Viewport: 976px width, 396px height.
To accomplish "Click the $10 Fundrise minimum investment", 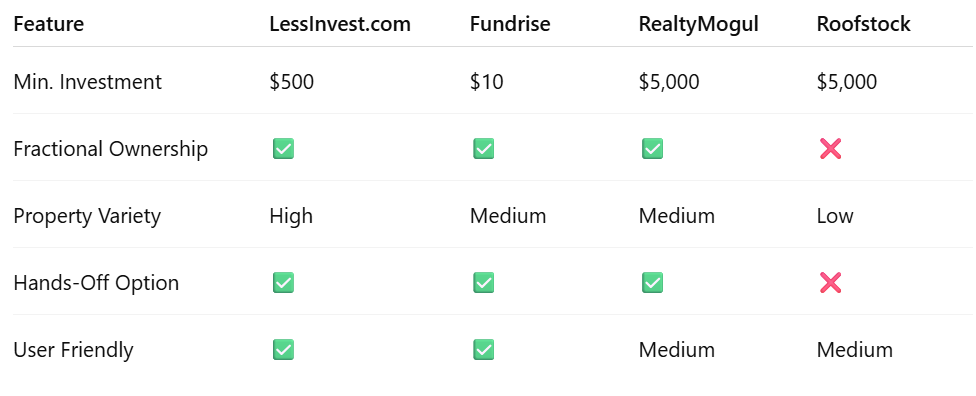I will click(487, 82).
